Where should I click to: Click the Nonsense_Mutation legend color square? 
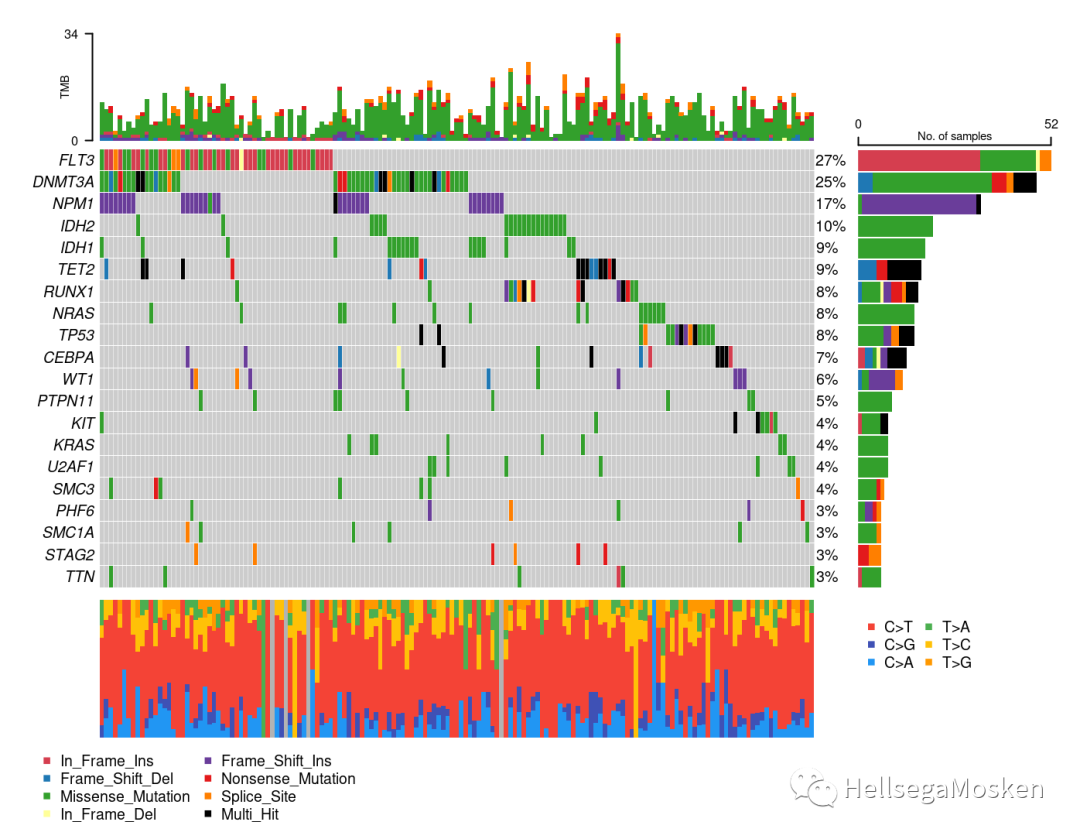tap(208, 778)
